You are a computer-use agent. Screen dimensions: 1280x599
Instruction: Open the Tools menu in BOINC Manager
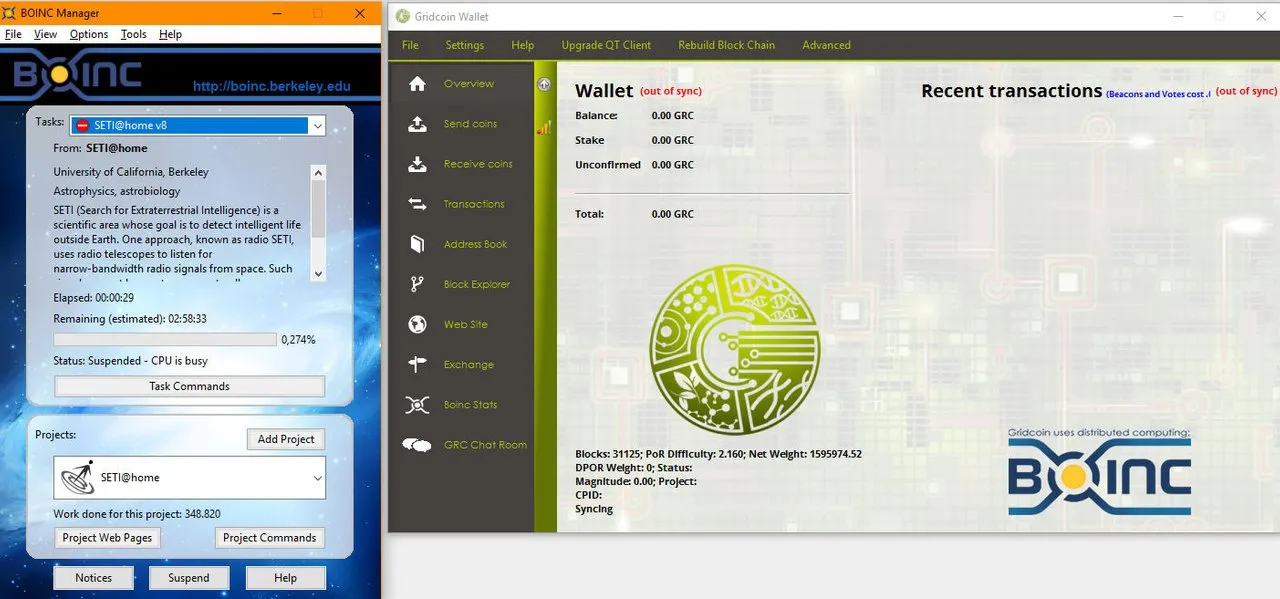[x=134, y=34]
